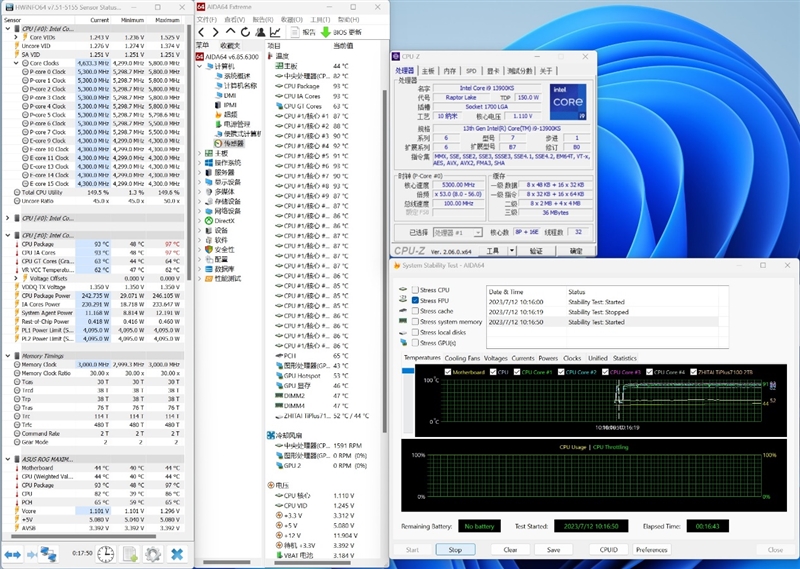Expand Core VIDs row in HWiNFO
The image size is (800, 569).
(x=16, y=37)
